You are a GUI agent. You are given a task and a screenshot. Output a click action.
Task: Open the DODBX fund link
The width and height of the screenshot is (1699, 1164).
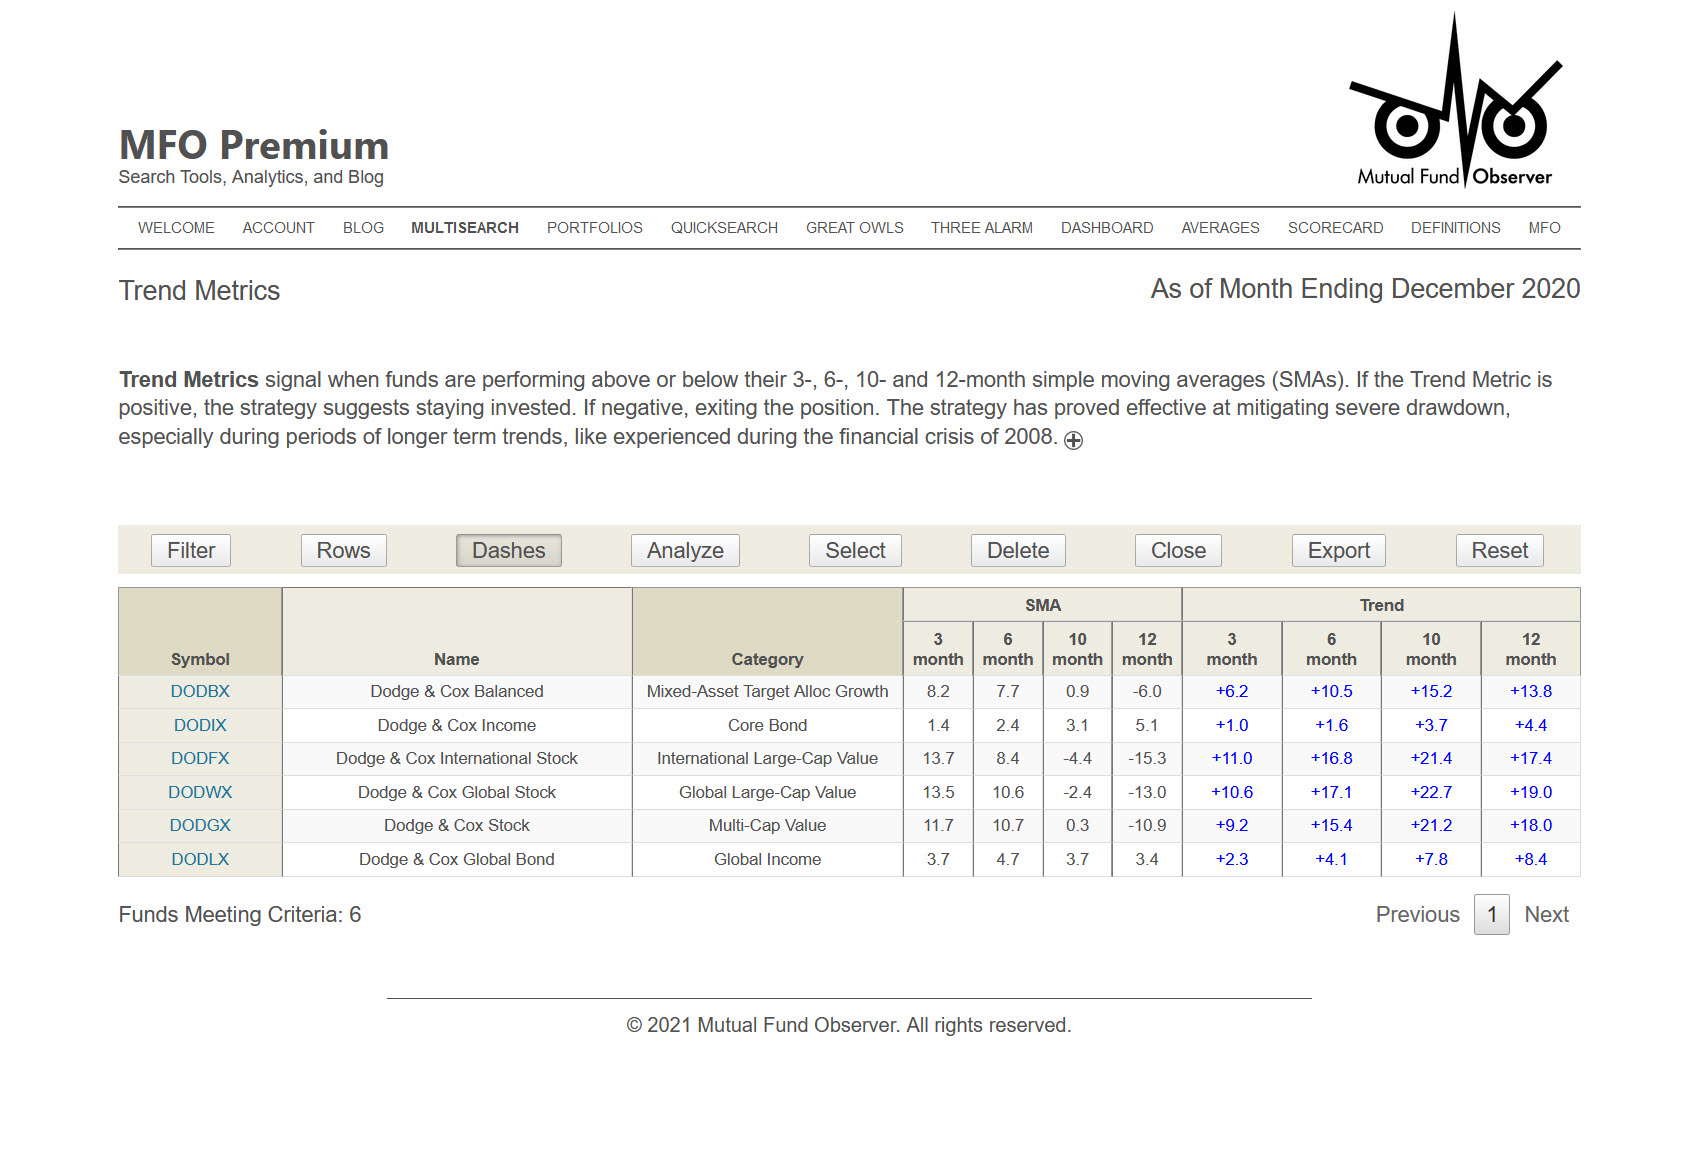[200, 692]
